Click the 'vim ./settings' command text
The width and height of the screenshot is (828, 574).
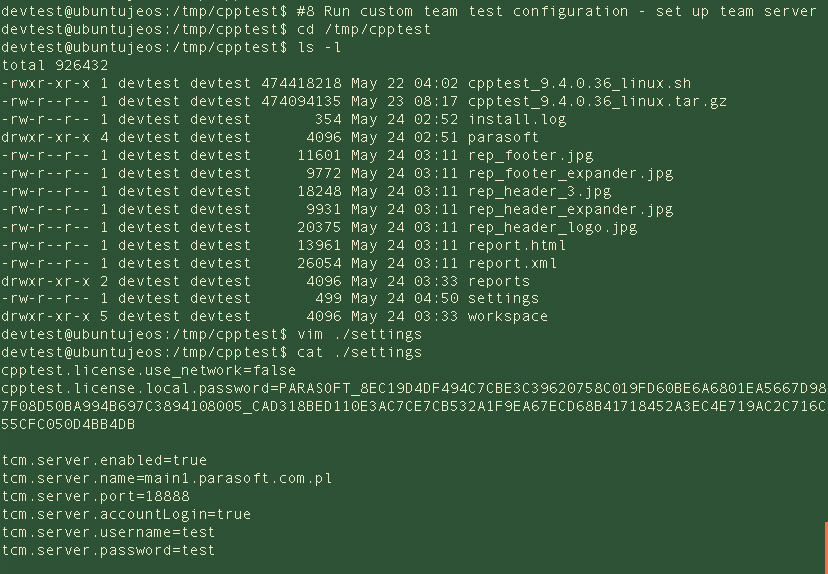(360, 334)
